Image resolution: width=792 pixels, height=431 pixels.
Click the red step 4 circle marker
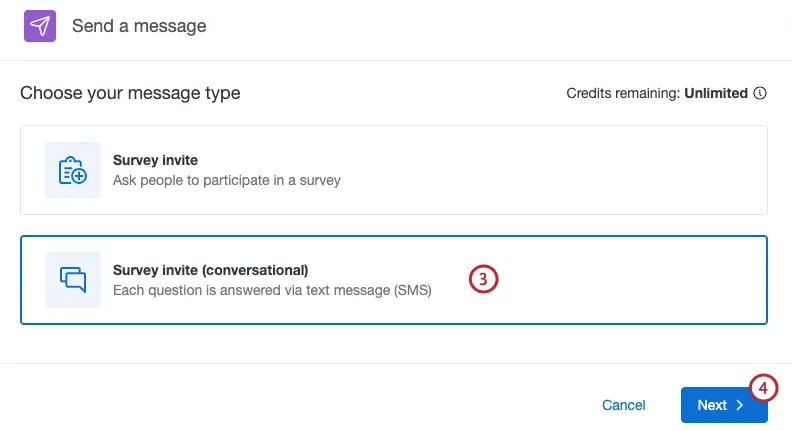763,387
